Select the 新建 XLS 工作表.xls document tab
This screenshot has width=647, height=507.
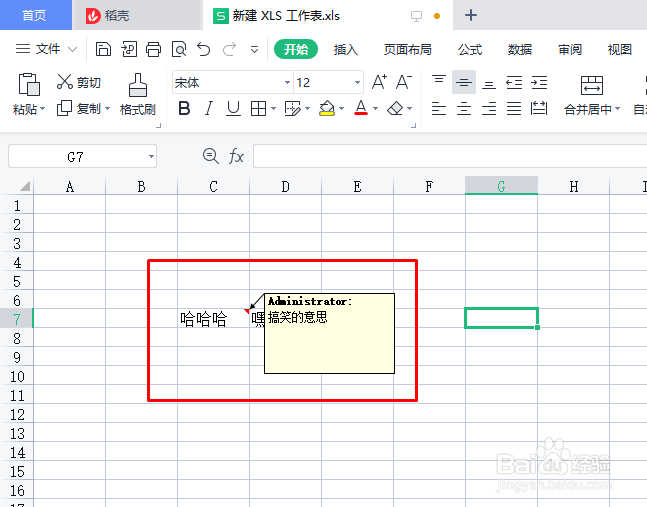(327, 15)
